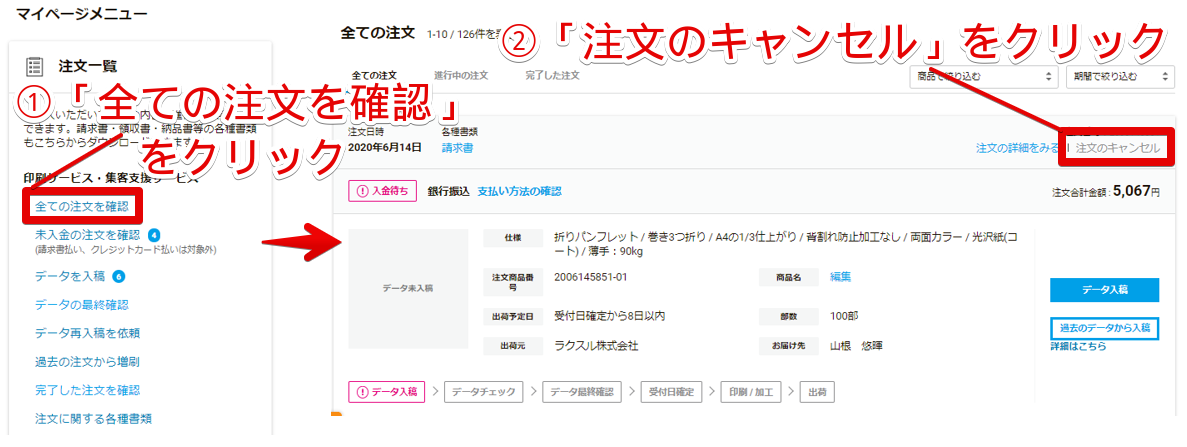
Task: Click データを入稿 in the sidebar menu
Action: pos(68,276)
